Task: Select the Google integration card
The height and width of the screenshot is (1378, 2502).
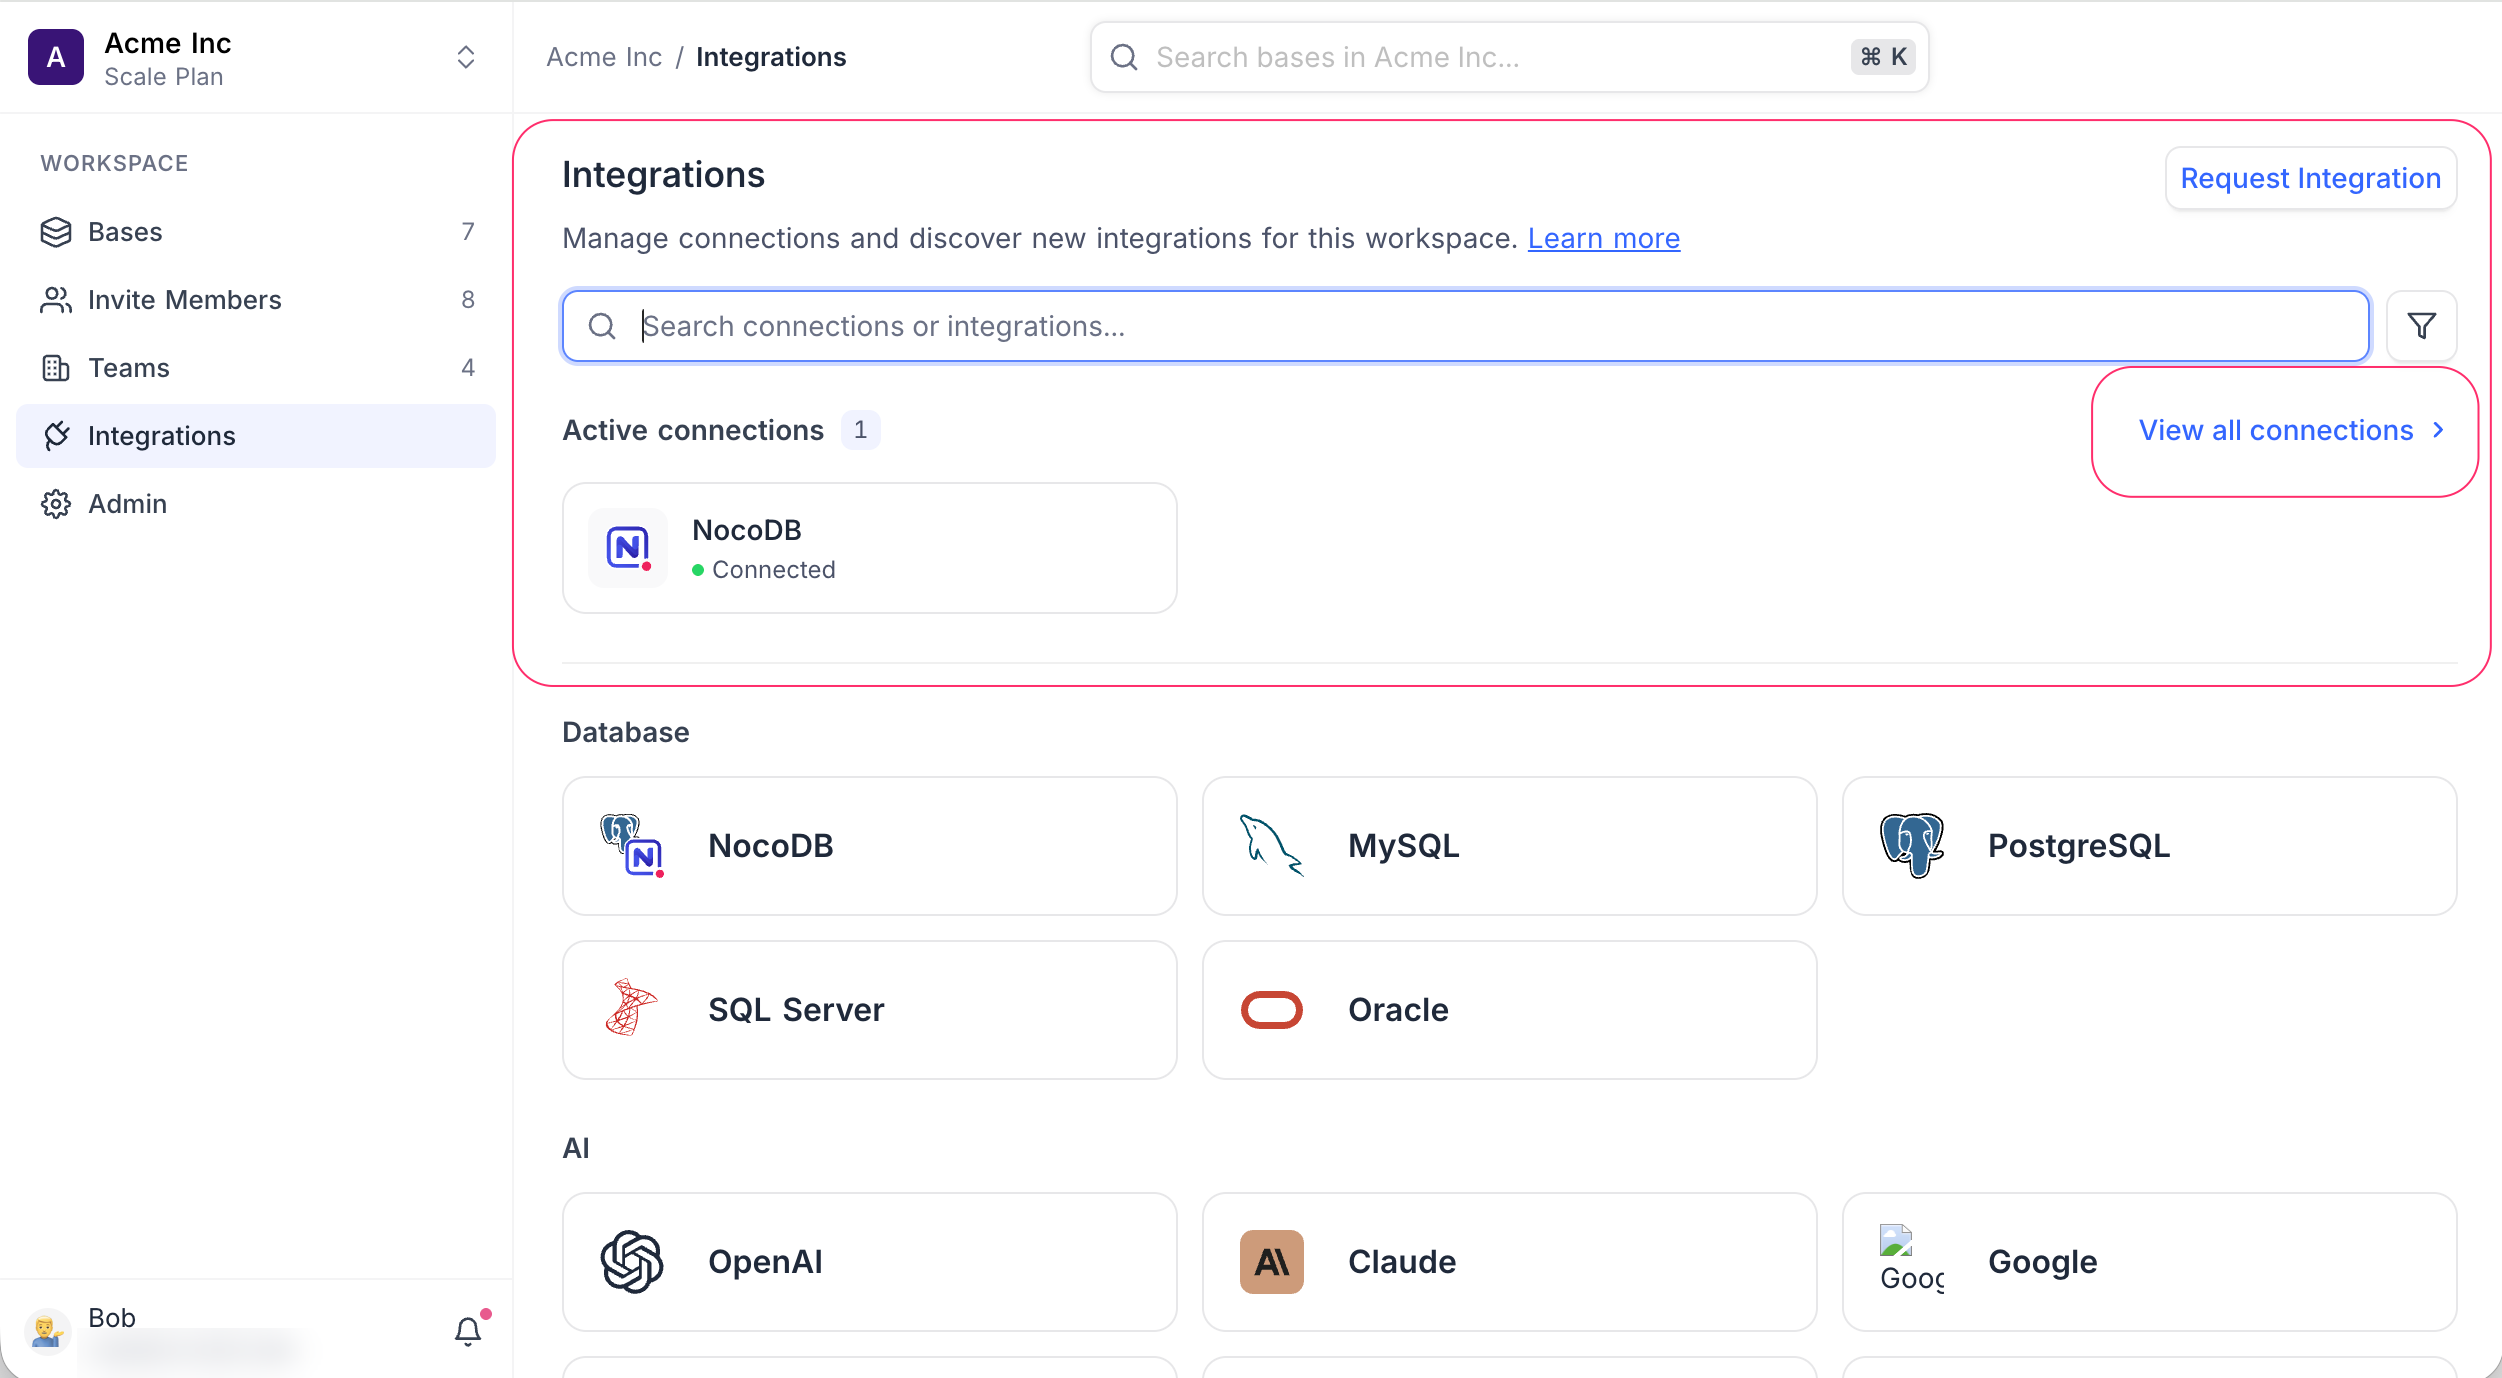Action: coord(2149,1262)
